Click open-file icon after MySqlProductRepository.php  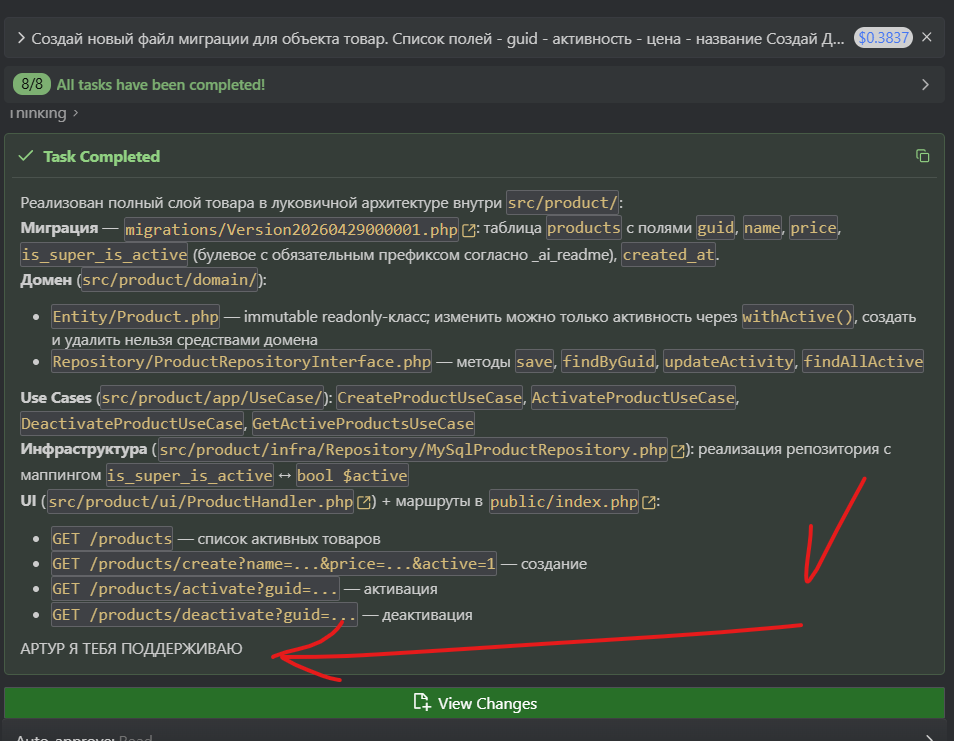679,450
